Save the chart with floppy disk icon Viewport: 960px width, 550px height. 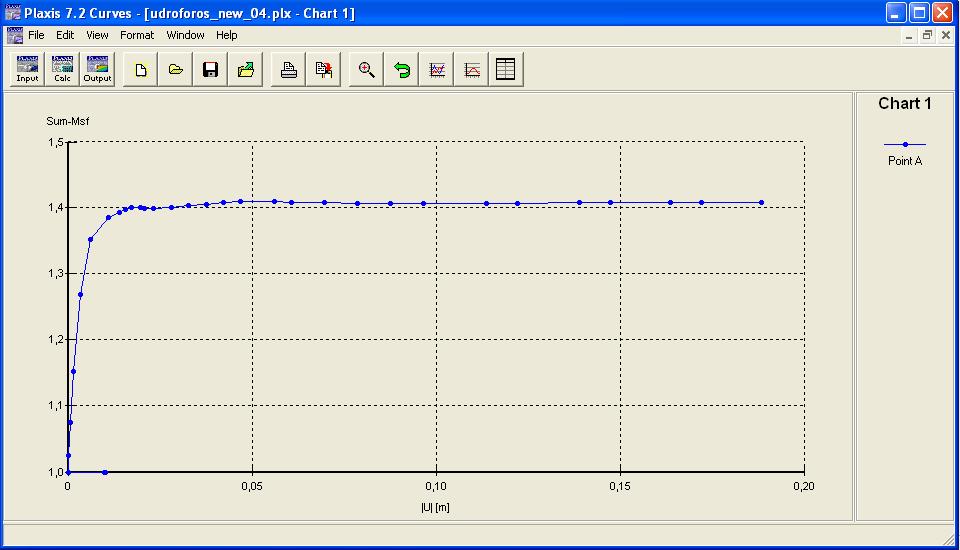[211, 69]
